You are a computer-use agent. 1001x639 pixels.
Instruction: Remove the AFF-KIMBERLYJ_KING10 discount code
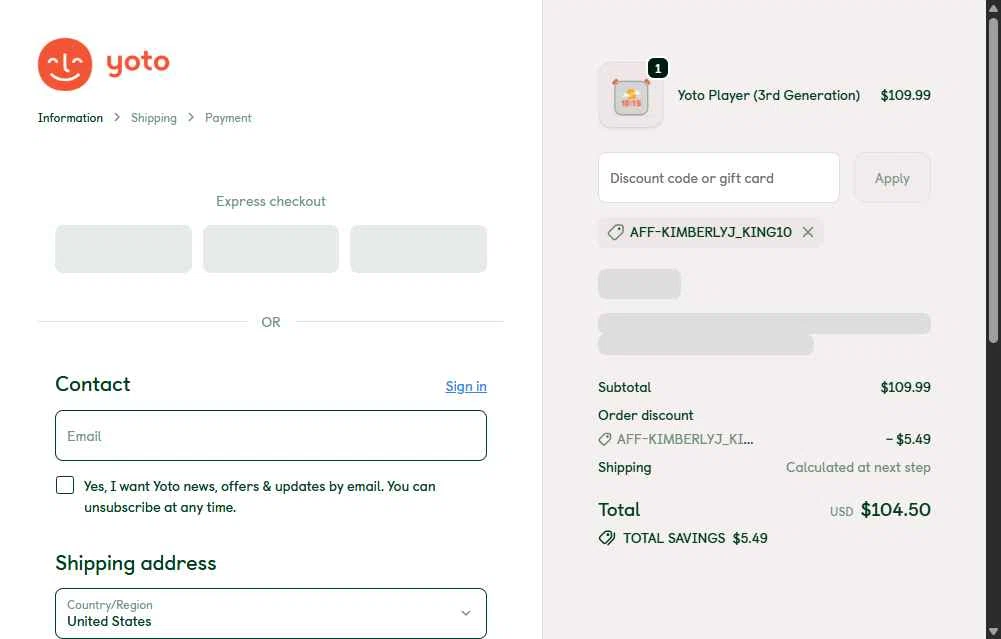[x=808, y=232]
